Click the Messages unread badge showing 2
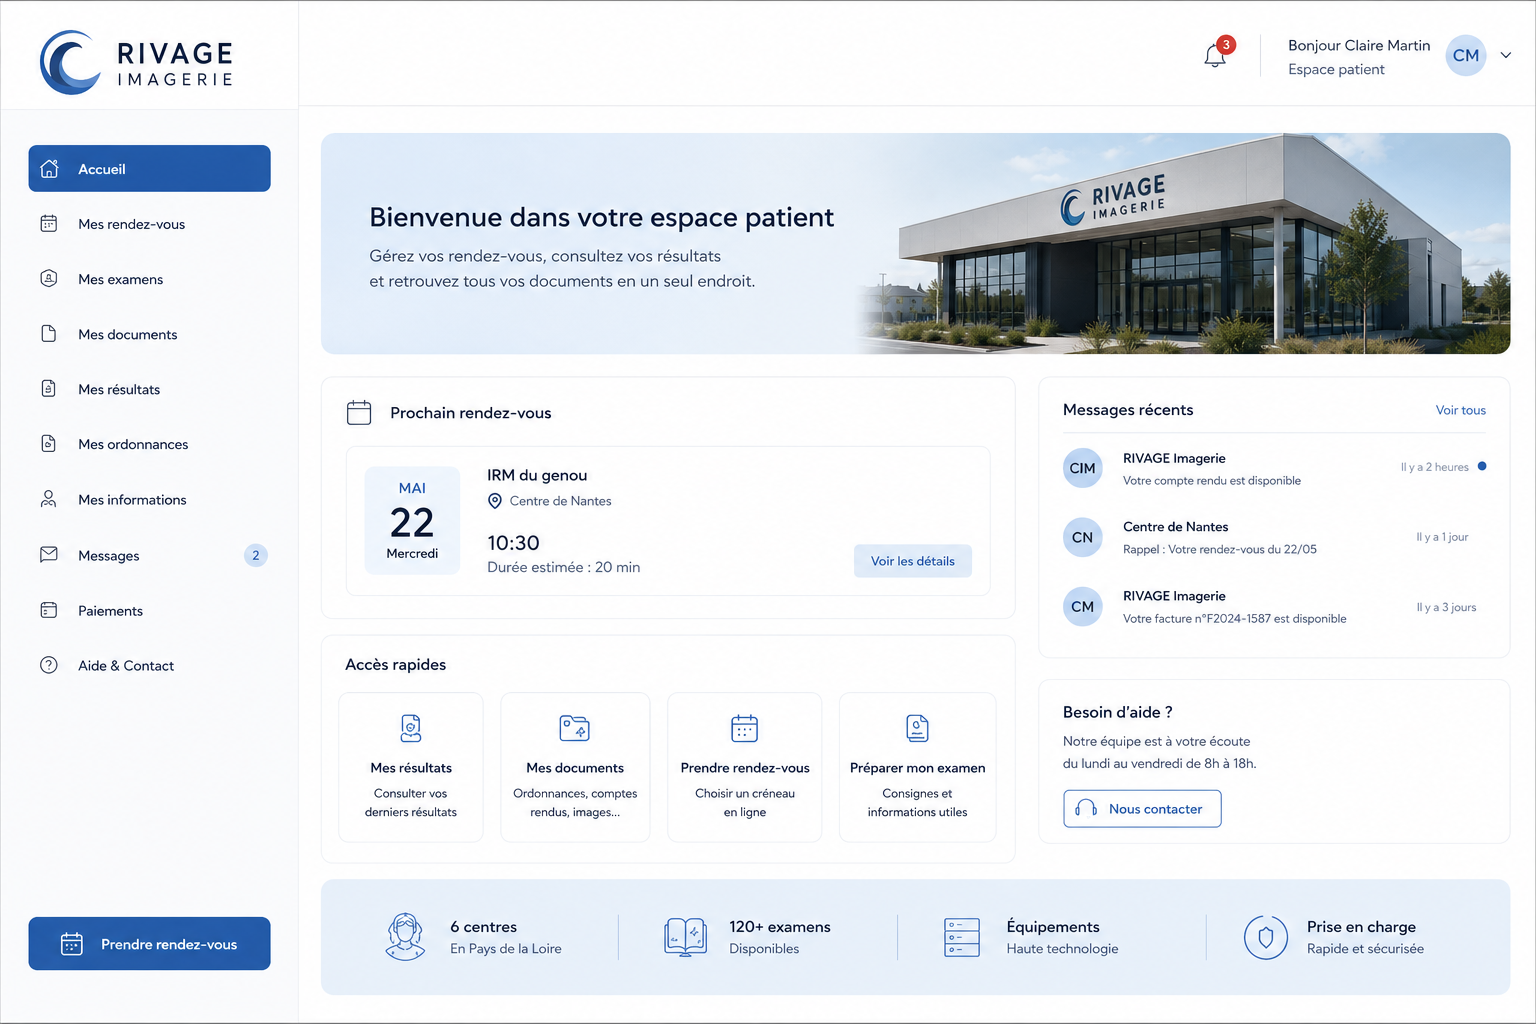The width and height of the screenshot is (1536, 1024). pos(256,555)
